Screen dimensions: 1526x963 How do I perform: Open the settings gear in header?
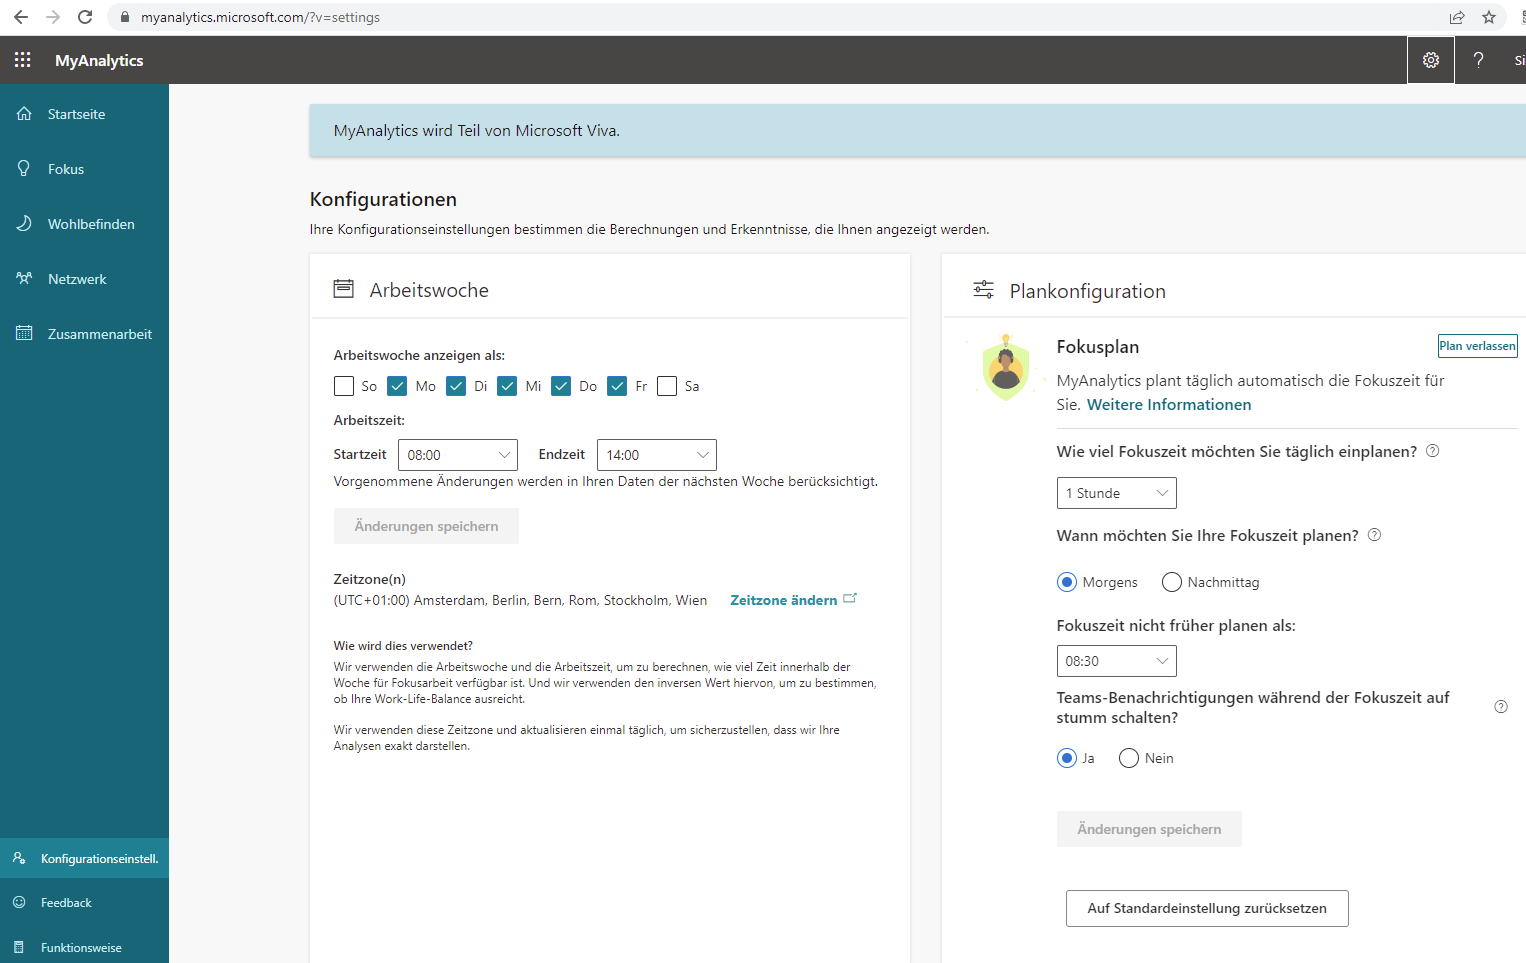coord(1431,60)
